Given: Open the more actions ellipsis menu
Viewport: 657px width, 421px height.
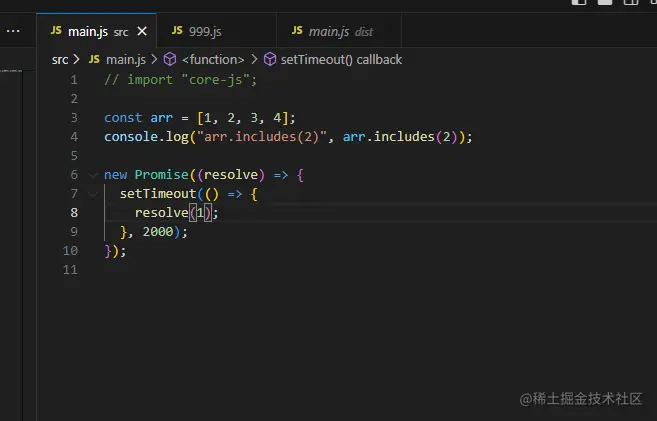Looking at the screenshot, I should coord(13,31).
